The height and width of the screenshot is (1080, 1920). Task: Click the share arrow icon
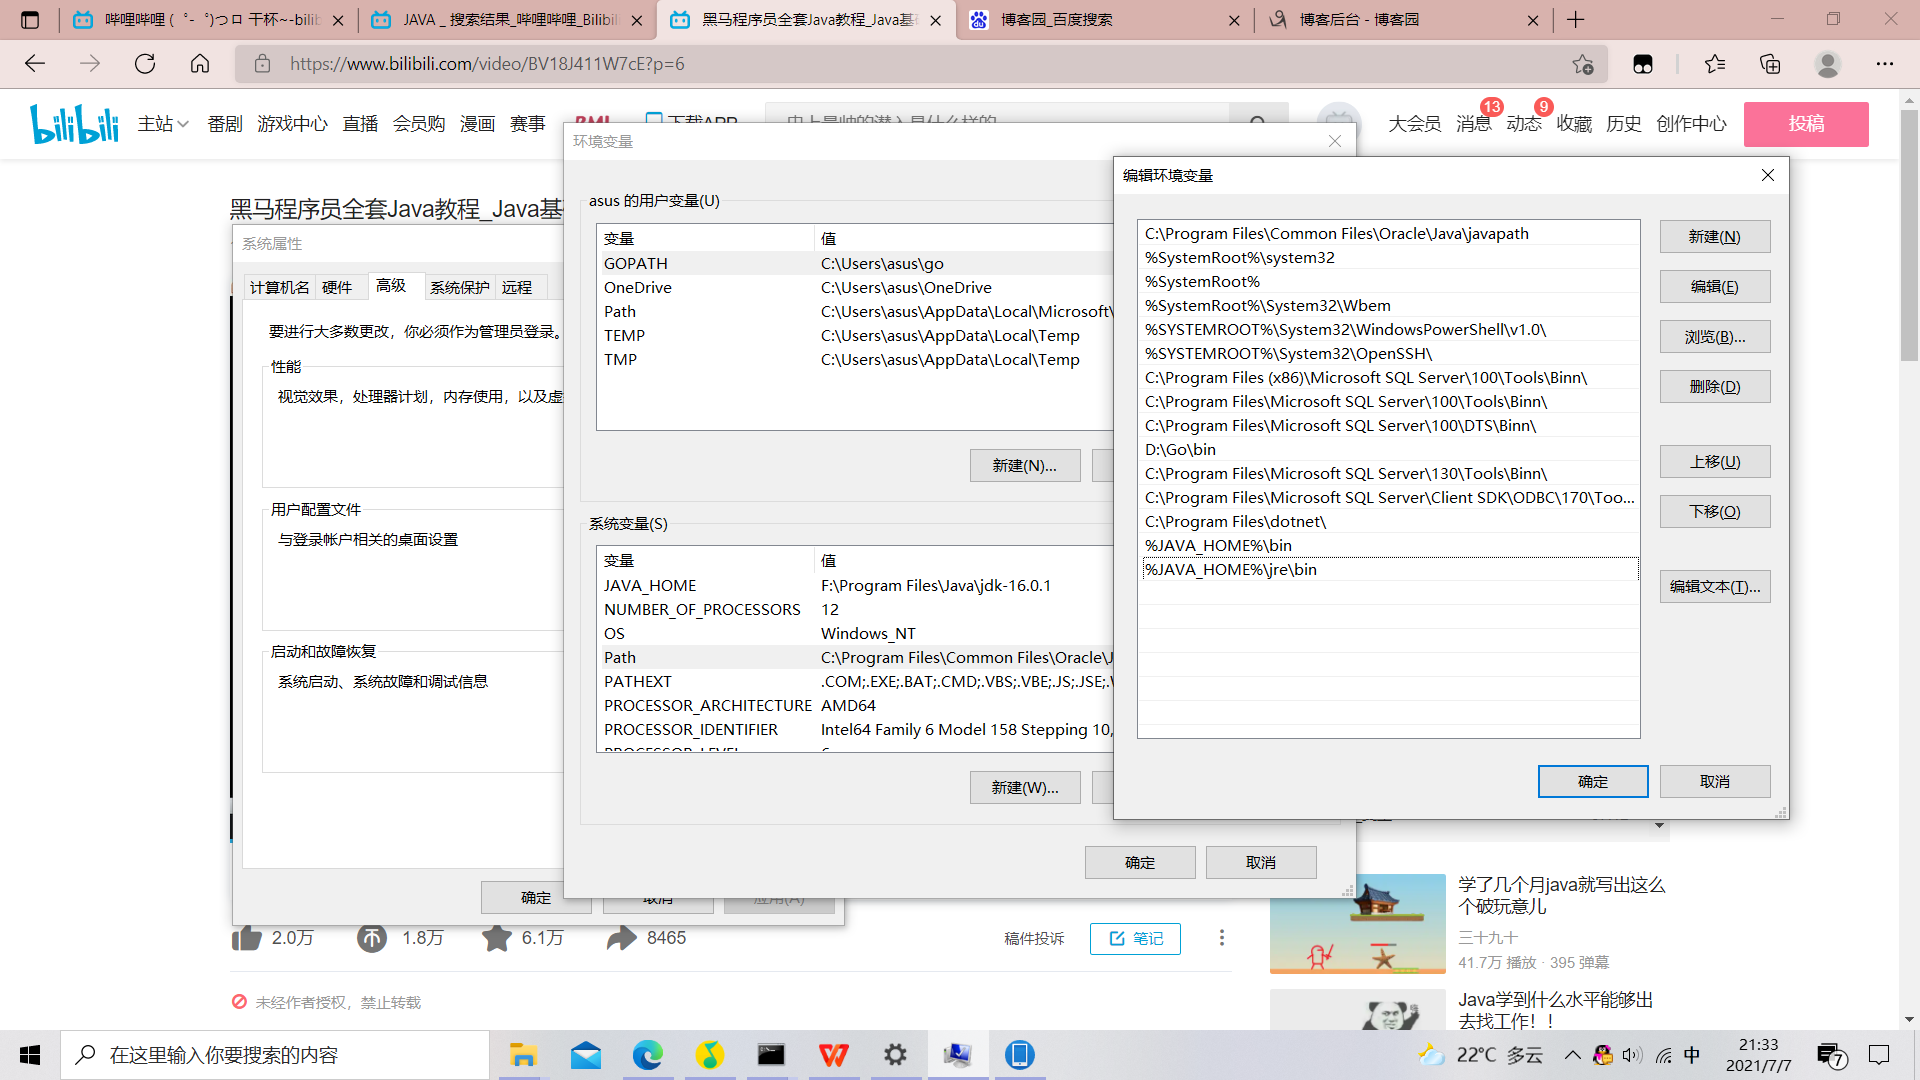(x=621, y=938)
